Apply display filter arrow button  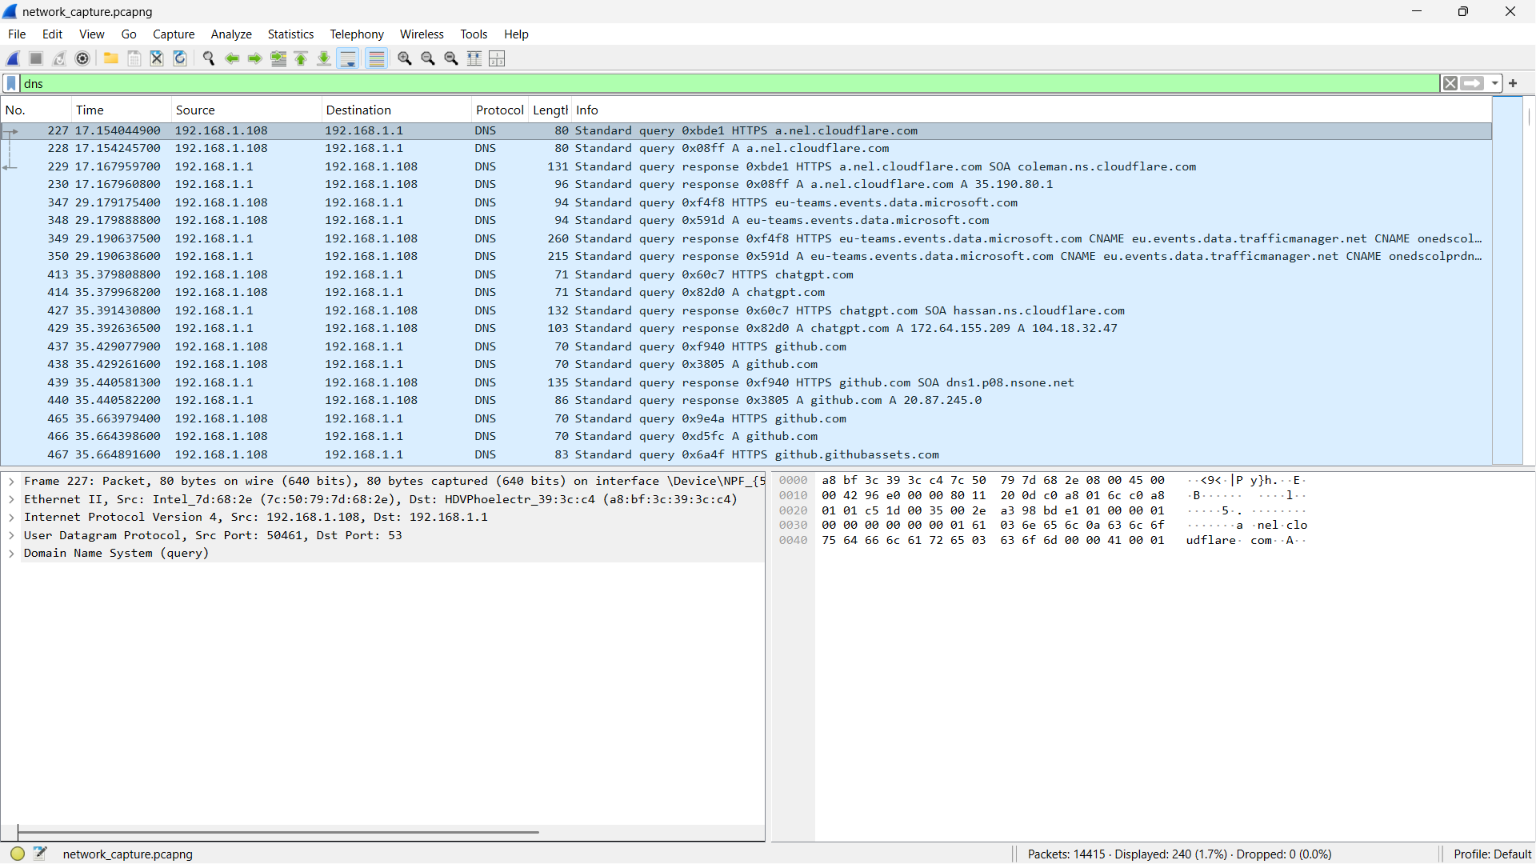[1472, 83]
